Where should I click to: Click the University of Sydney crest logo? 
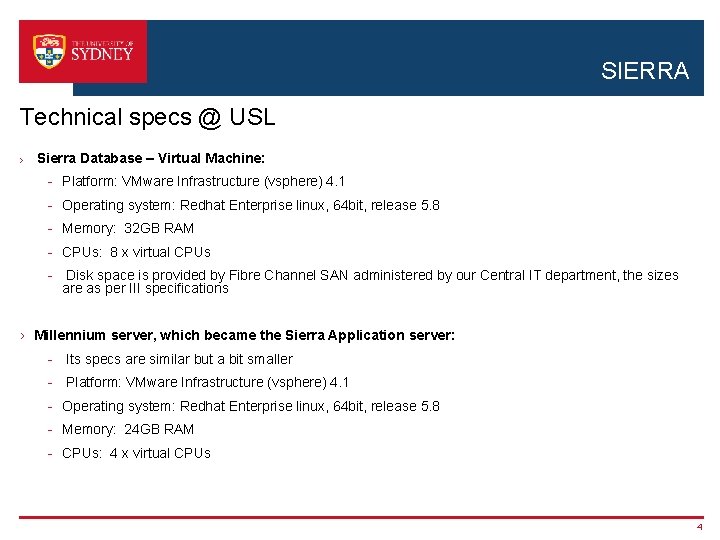point(49,51)
